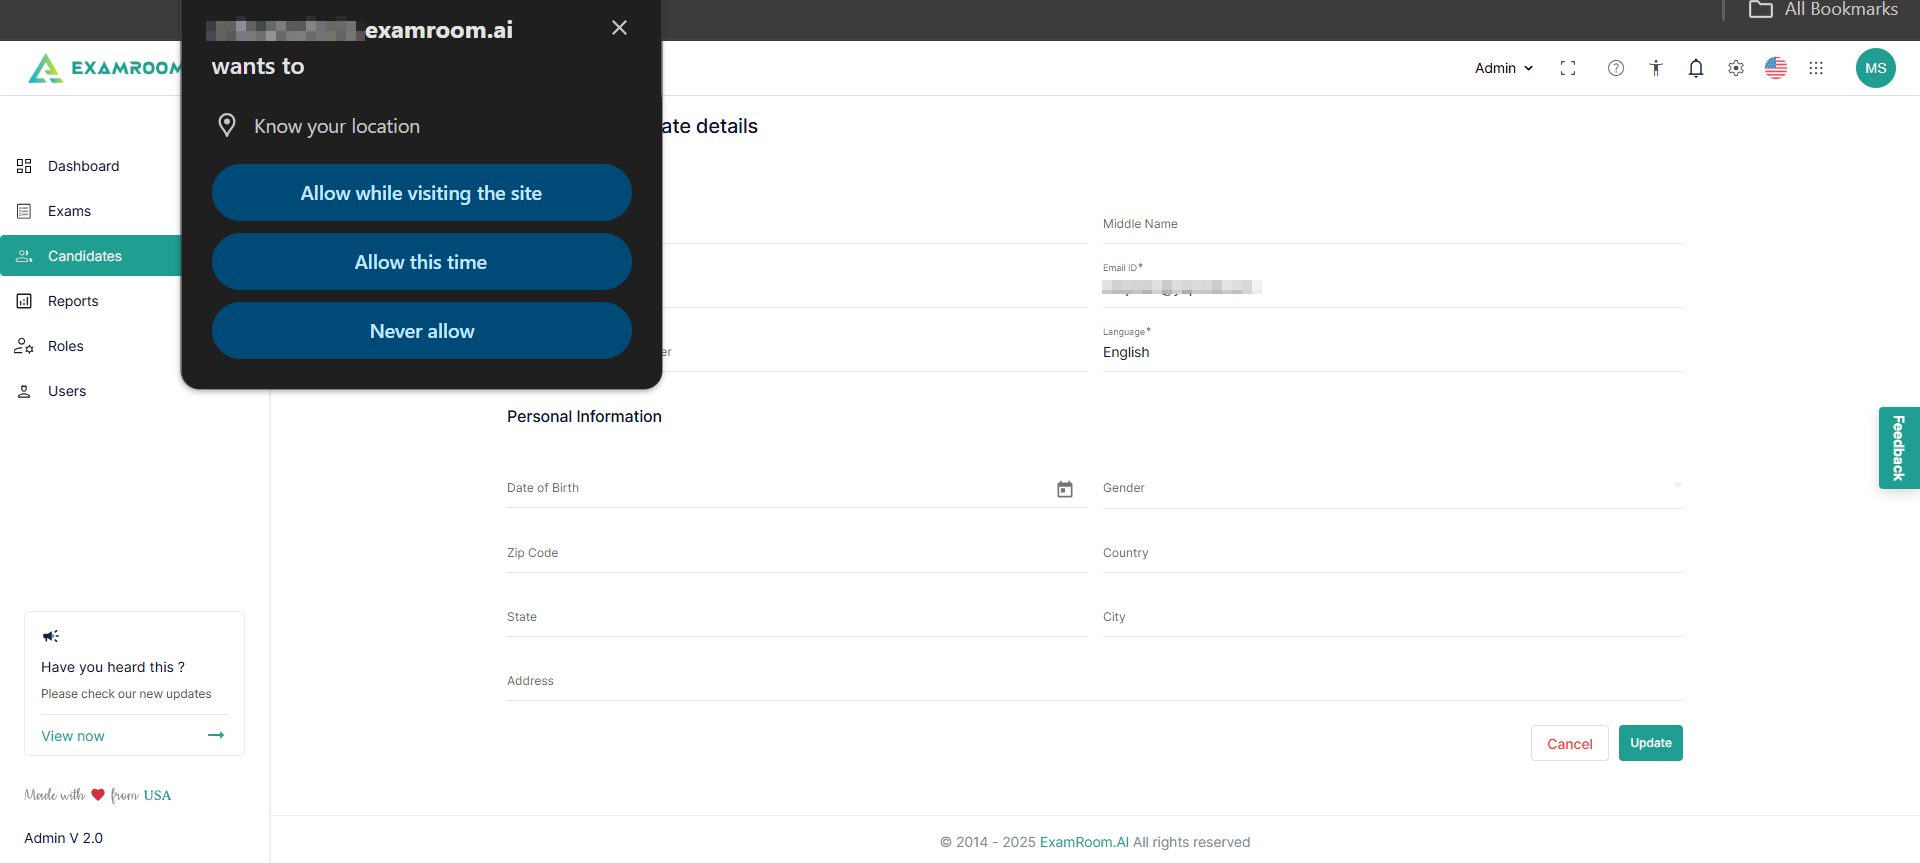
Task: Cancel the candidate edit
Action: click(x=1570, y=743)
